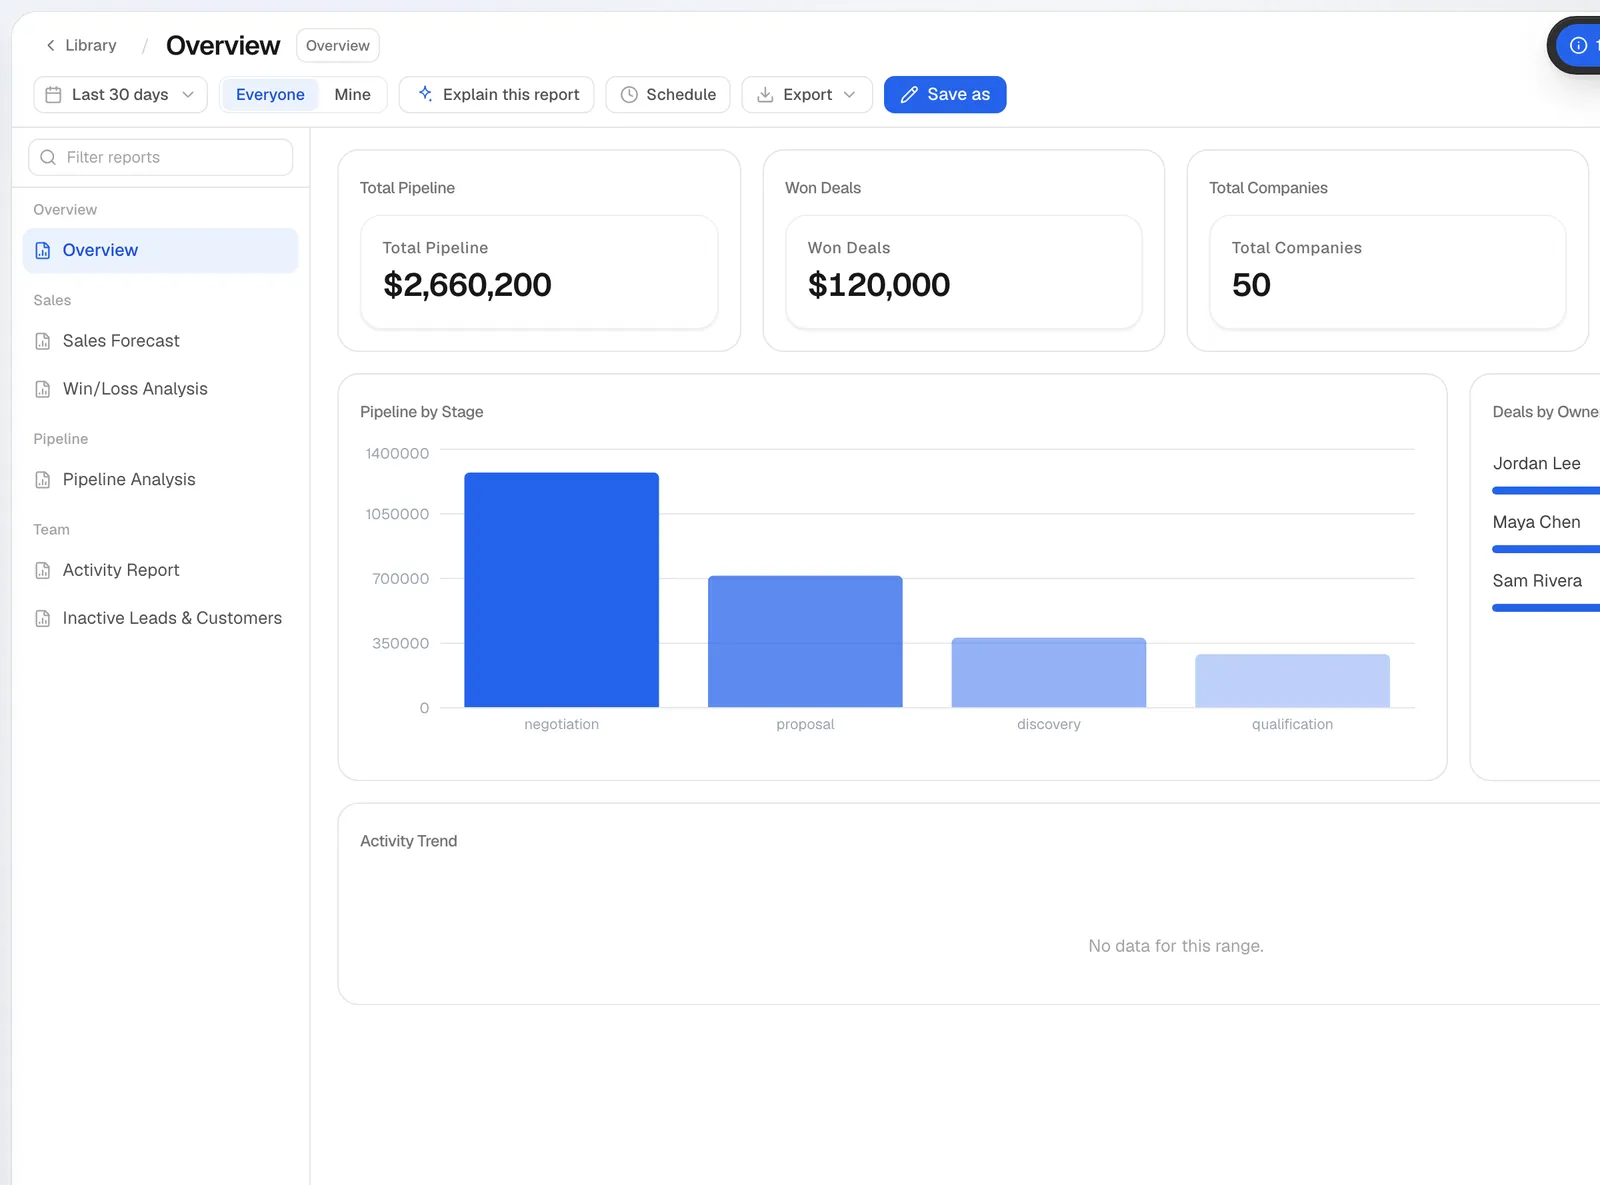The width and height of the screenshot is (1600, 1185).
Task: Click the Maya Chen owner name
Action: coord(1537,522)
